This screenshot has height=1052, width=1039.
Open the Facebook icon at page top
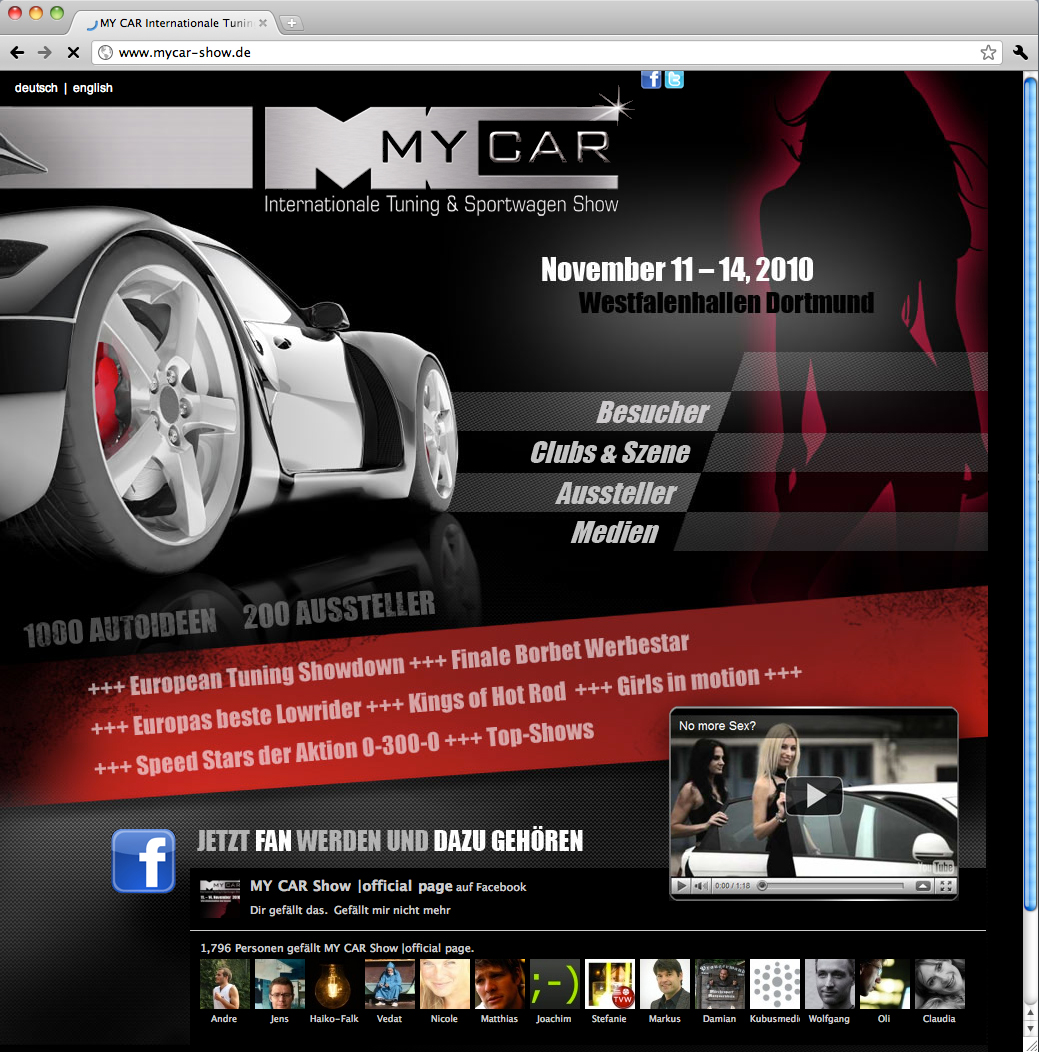651,79
